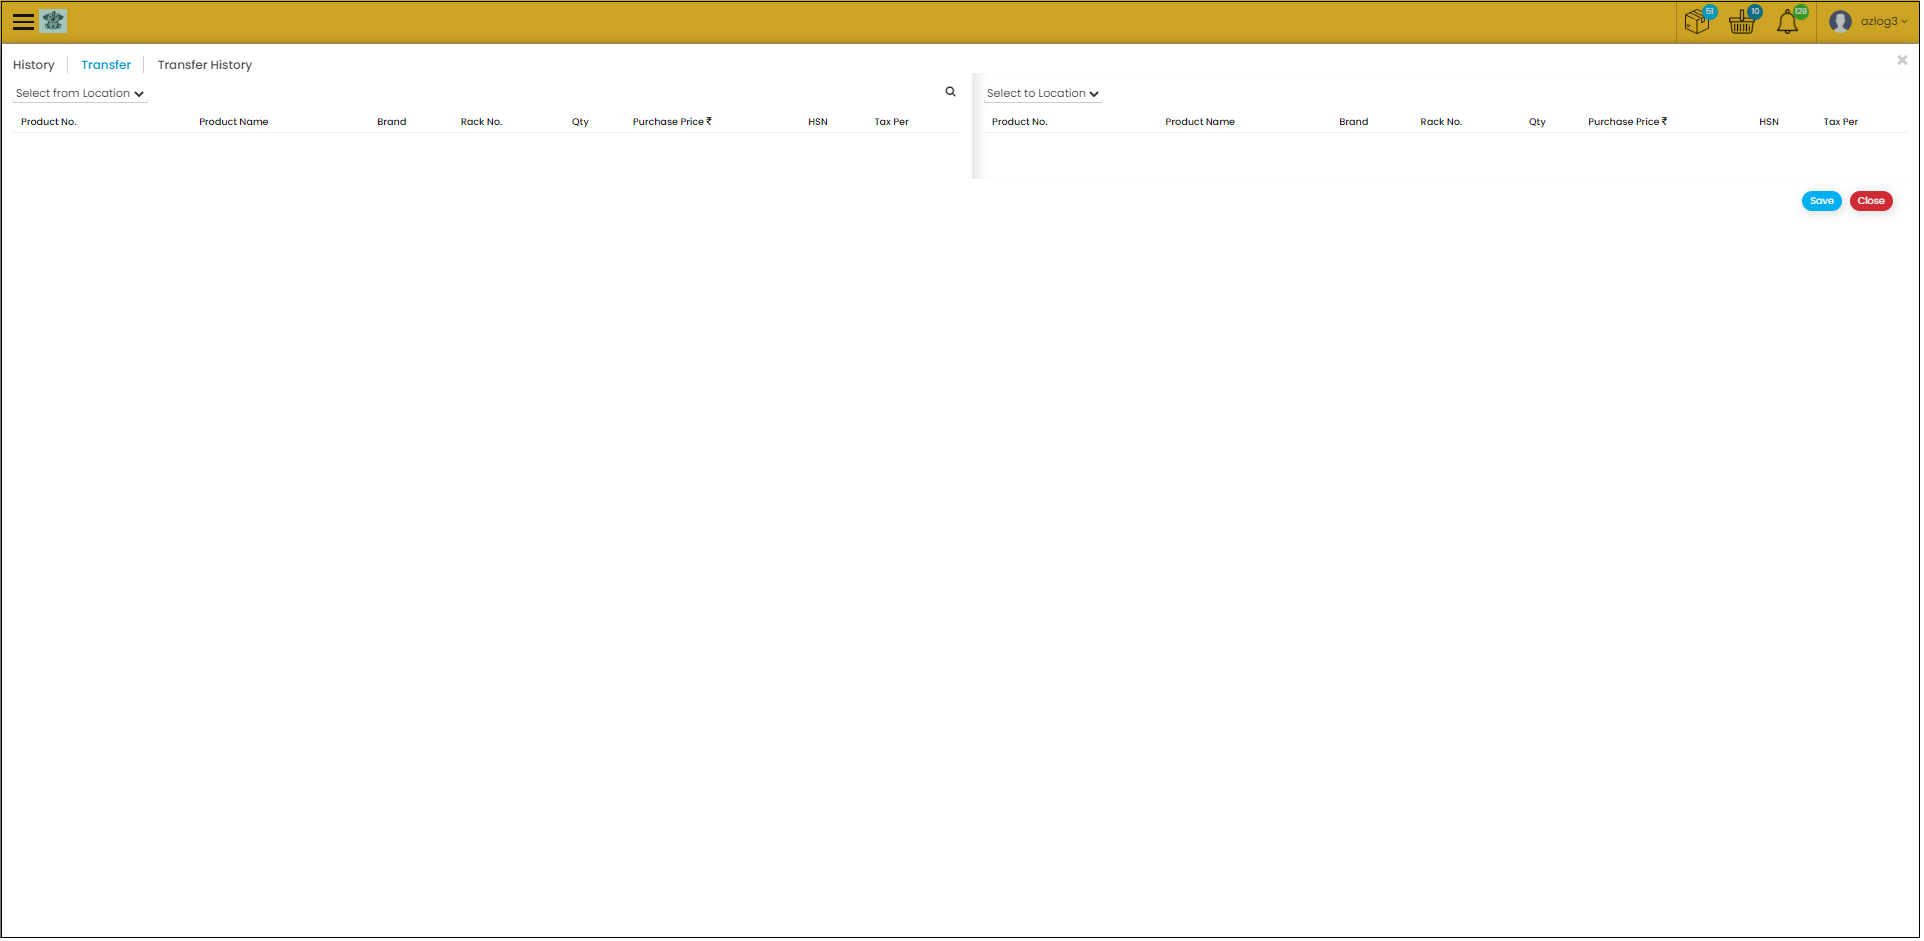The width and height of the screenshot is (1924, 941).
Task: Click left table Product No. header
Action: pyautogui.click(x=49, y=122)
